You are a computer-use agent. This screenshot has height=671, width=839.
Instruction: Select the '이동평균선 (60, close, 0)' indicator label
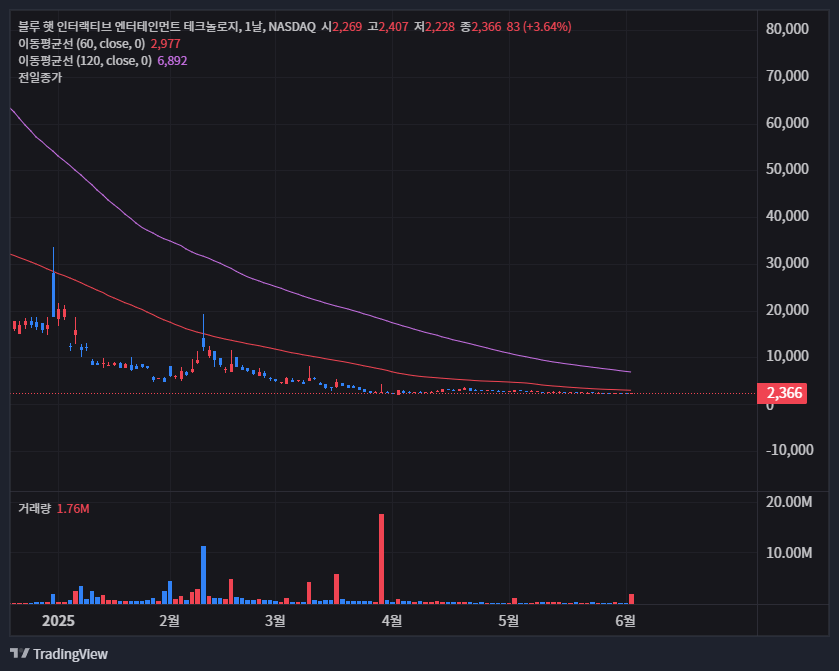pyautogui.click(x=82, y=43)
